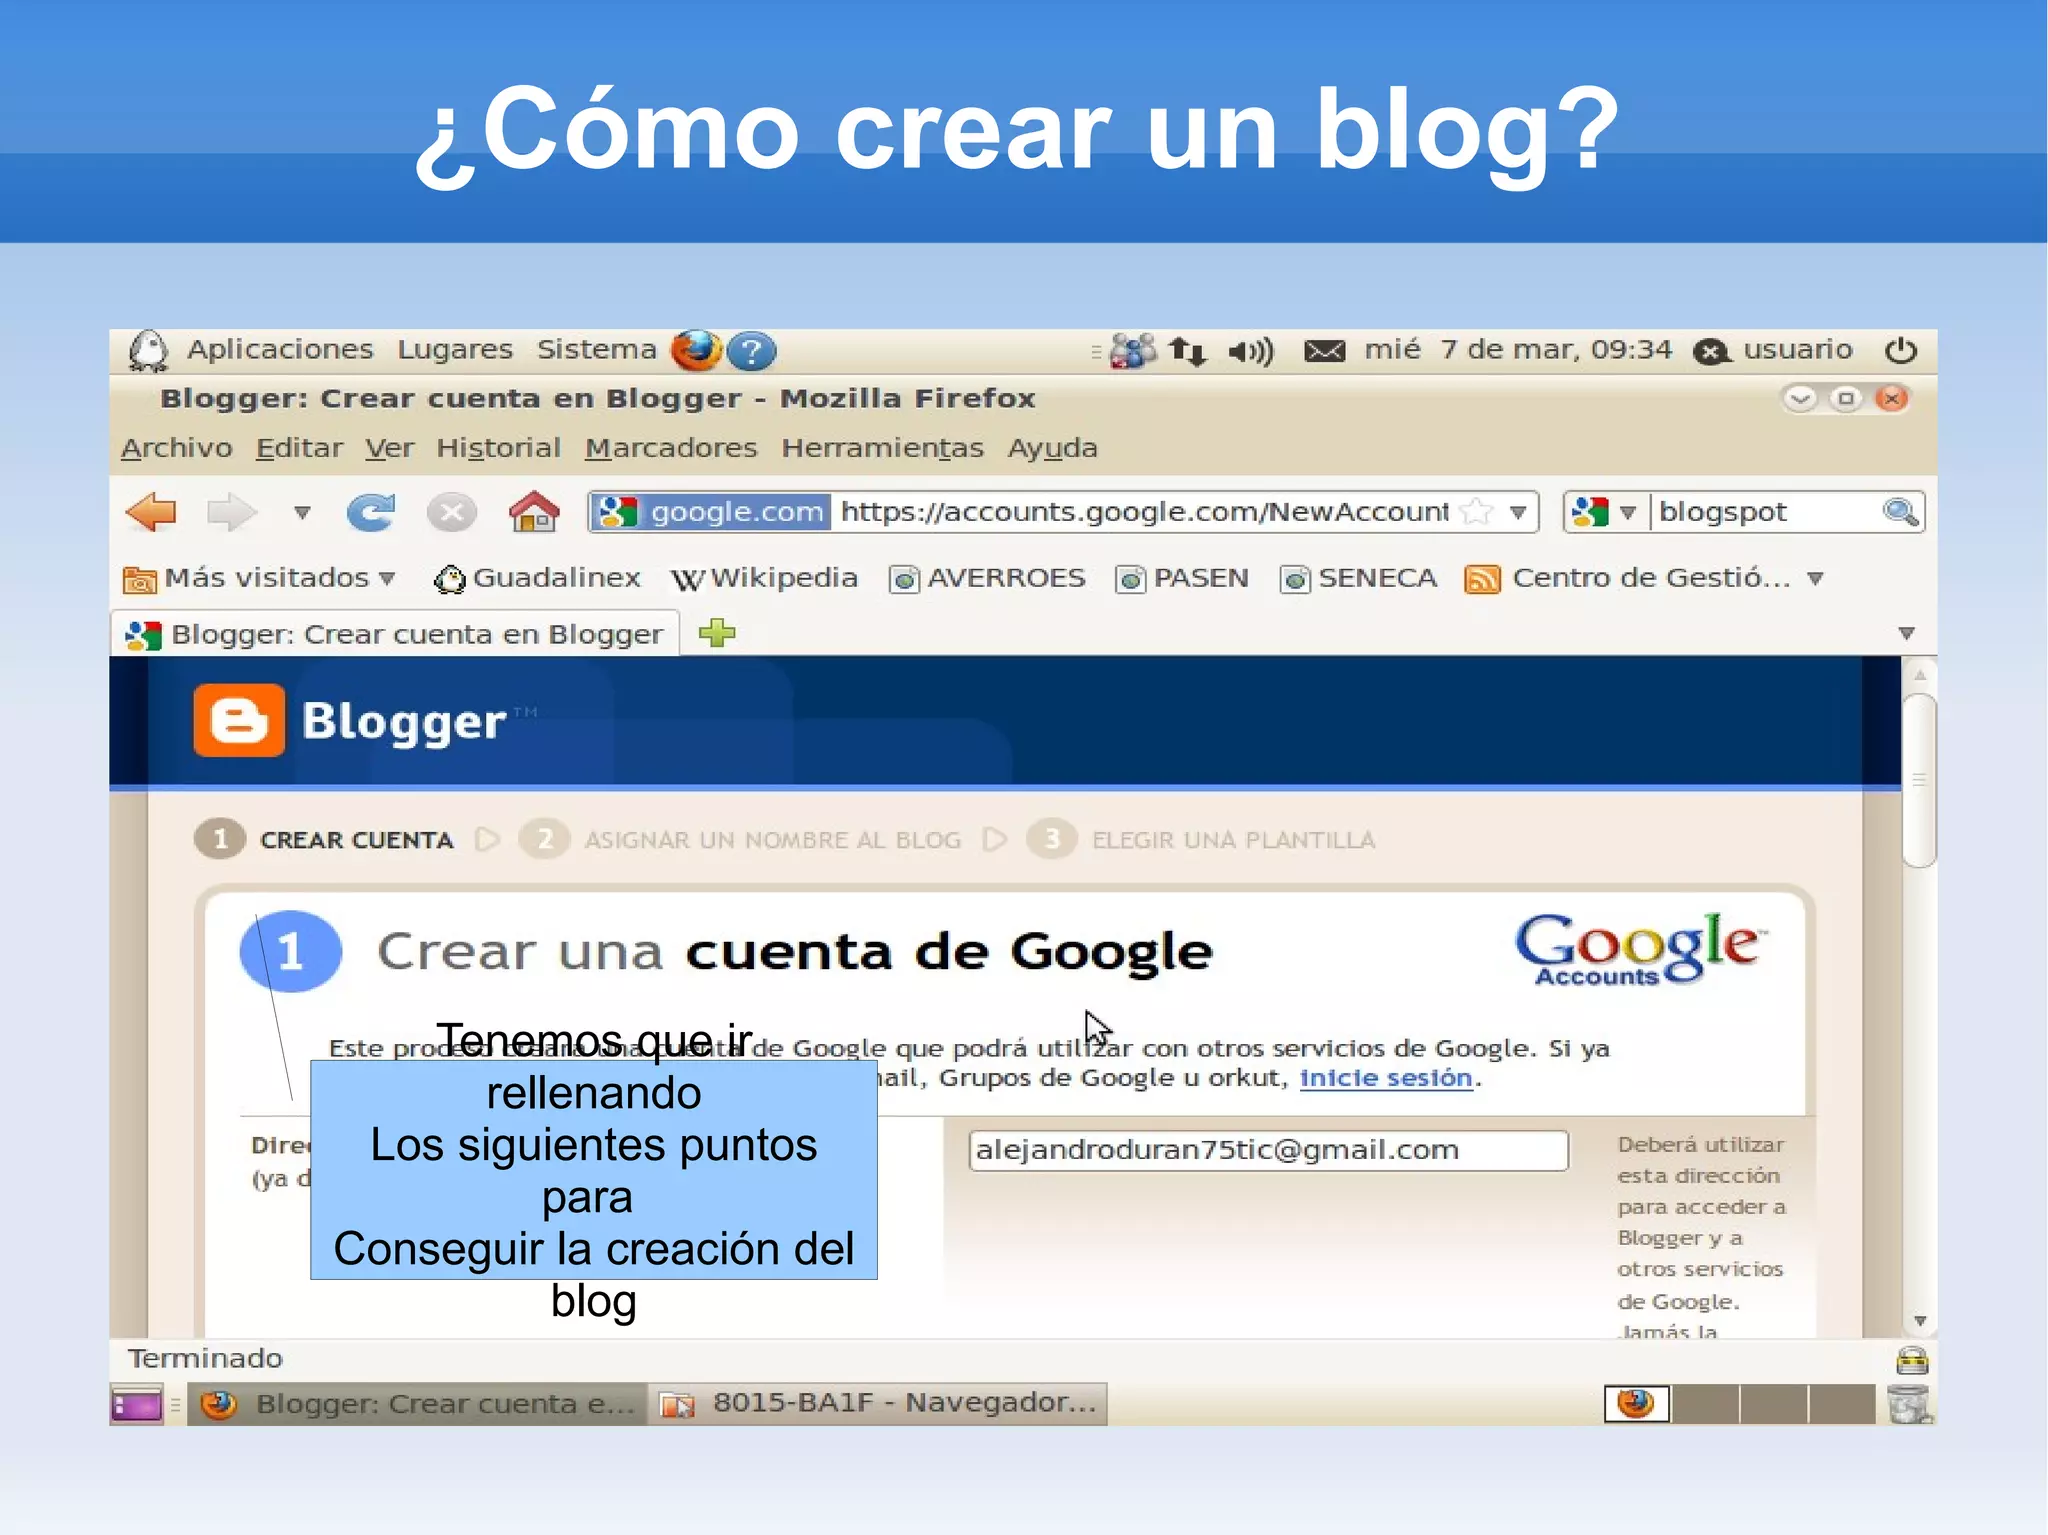Open the Ver menu

tap(389, 448)
